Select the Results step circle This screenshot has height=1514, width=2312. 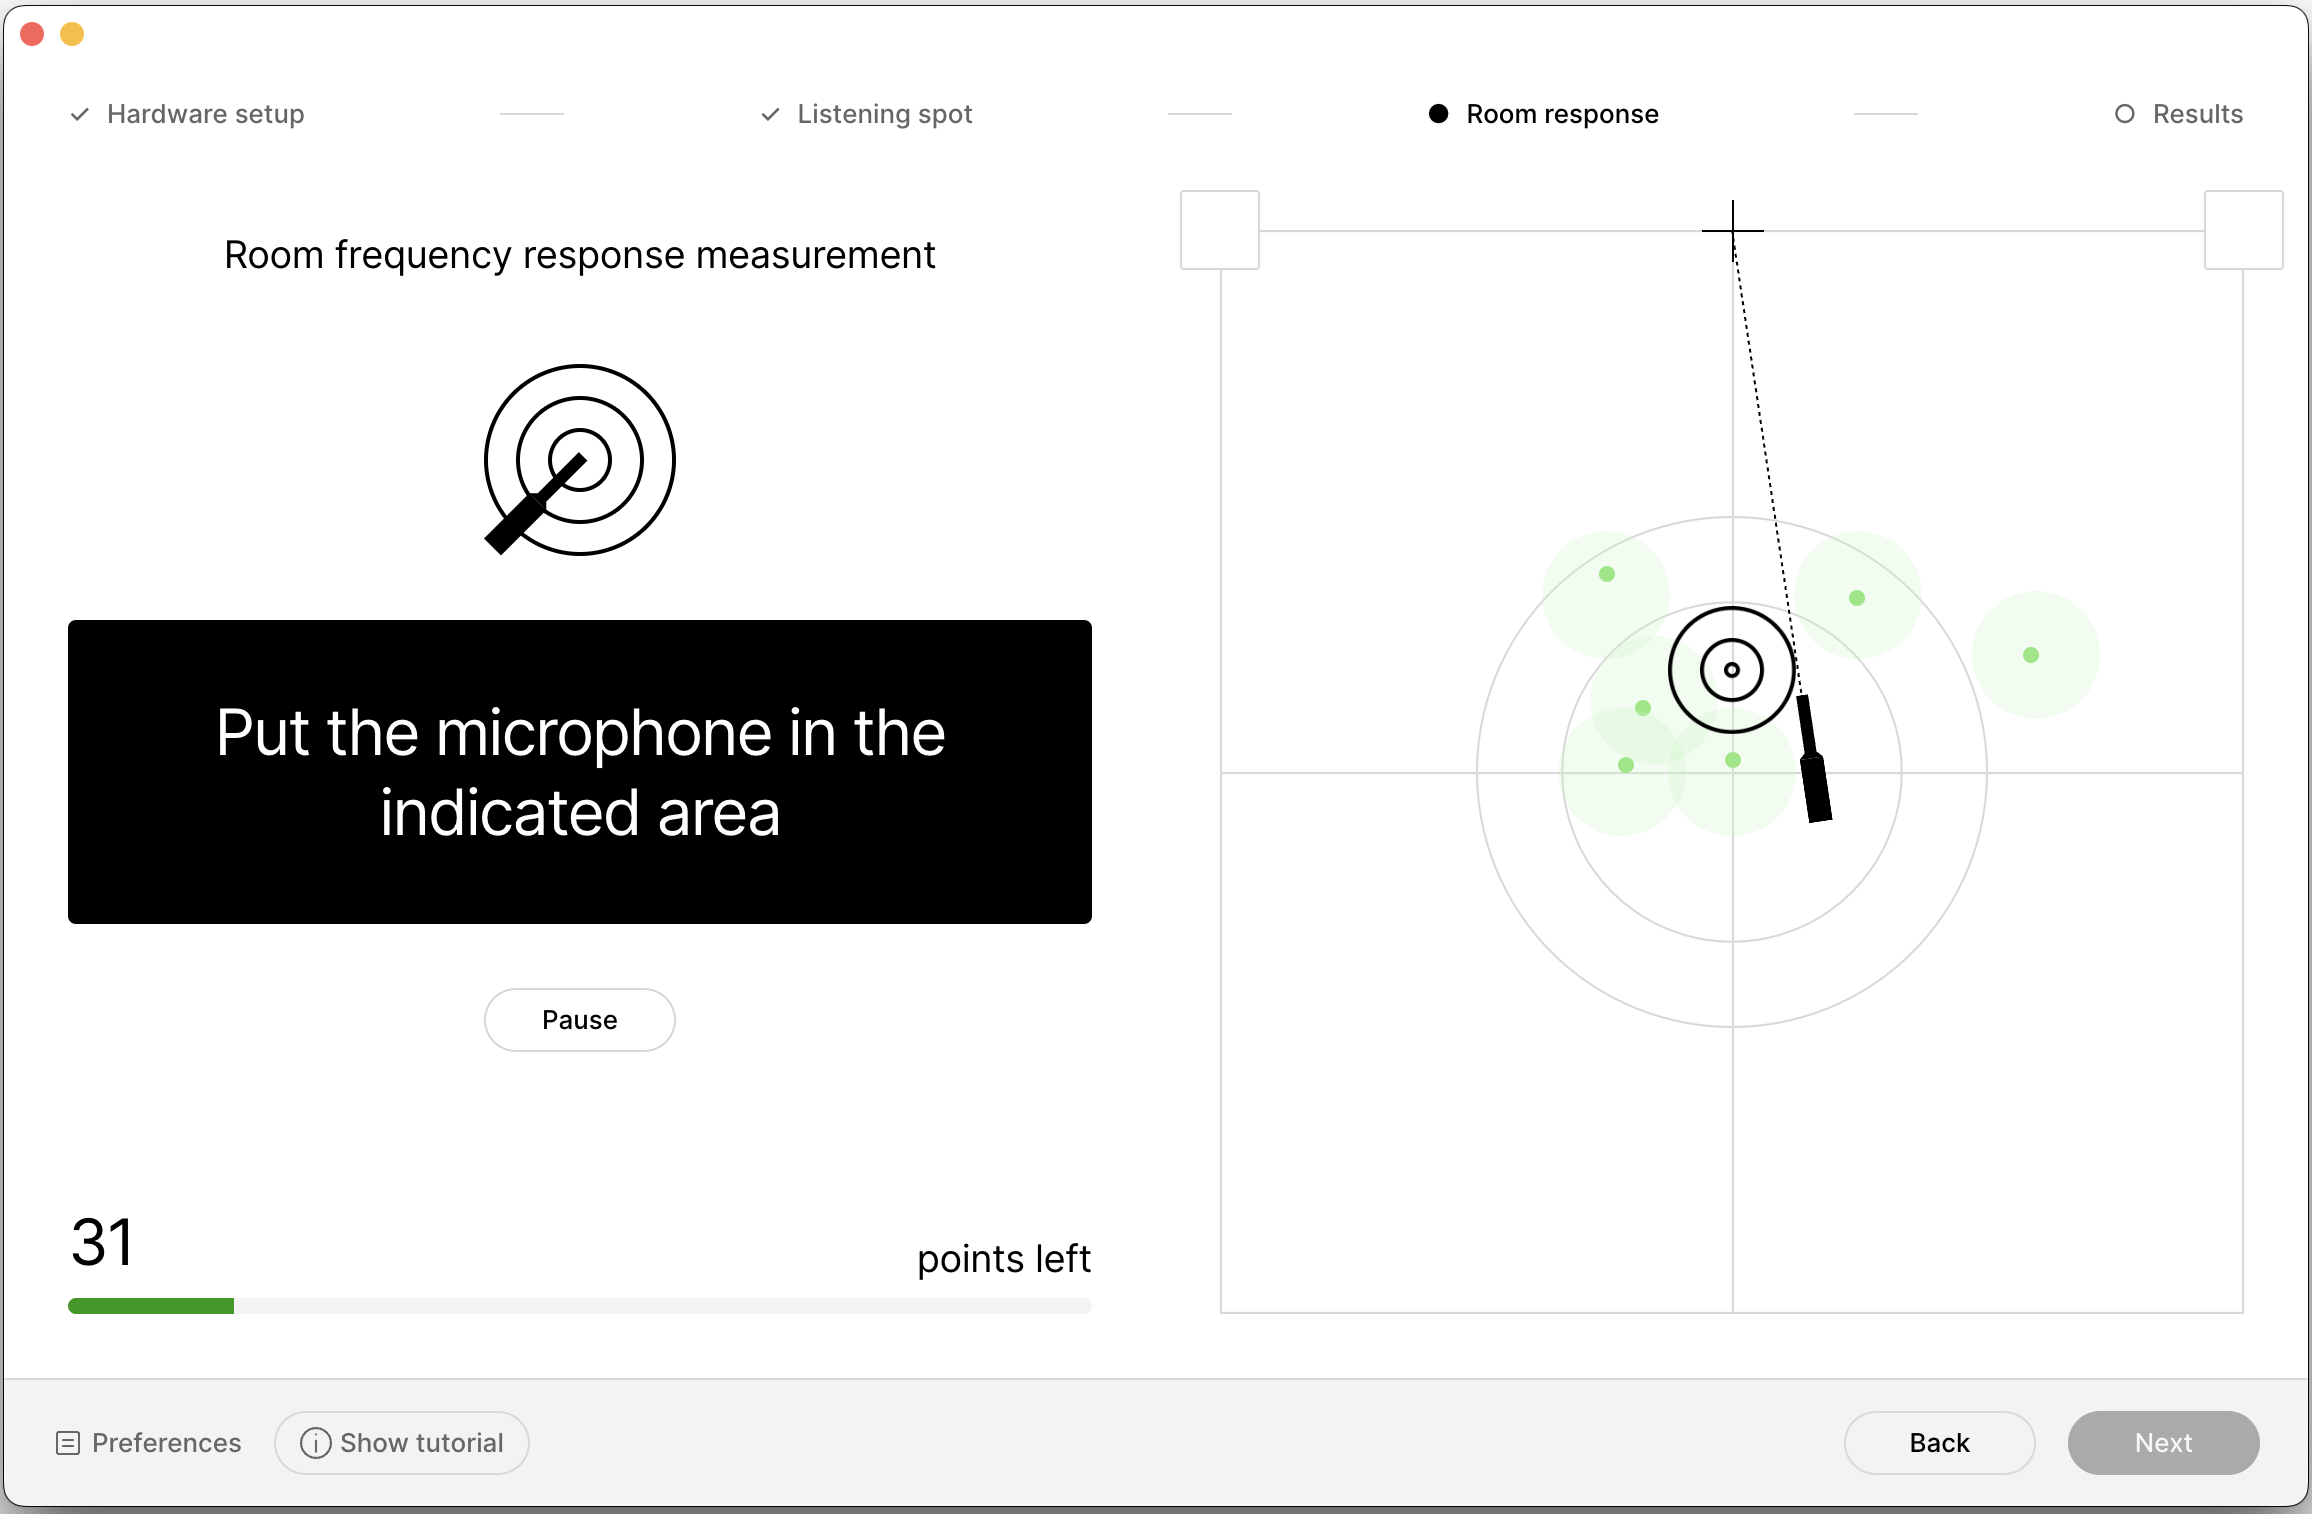click(2125, 114)
